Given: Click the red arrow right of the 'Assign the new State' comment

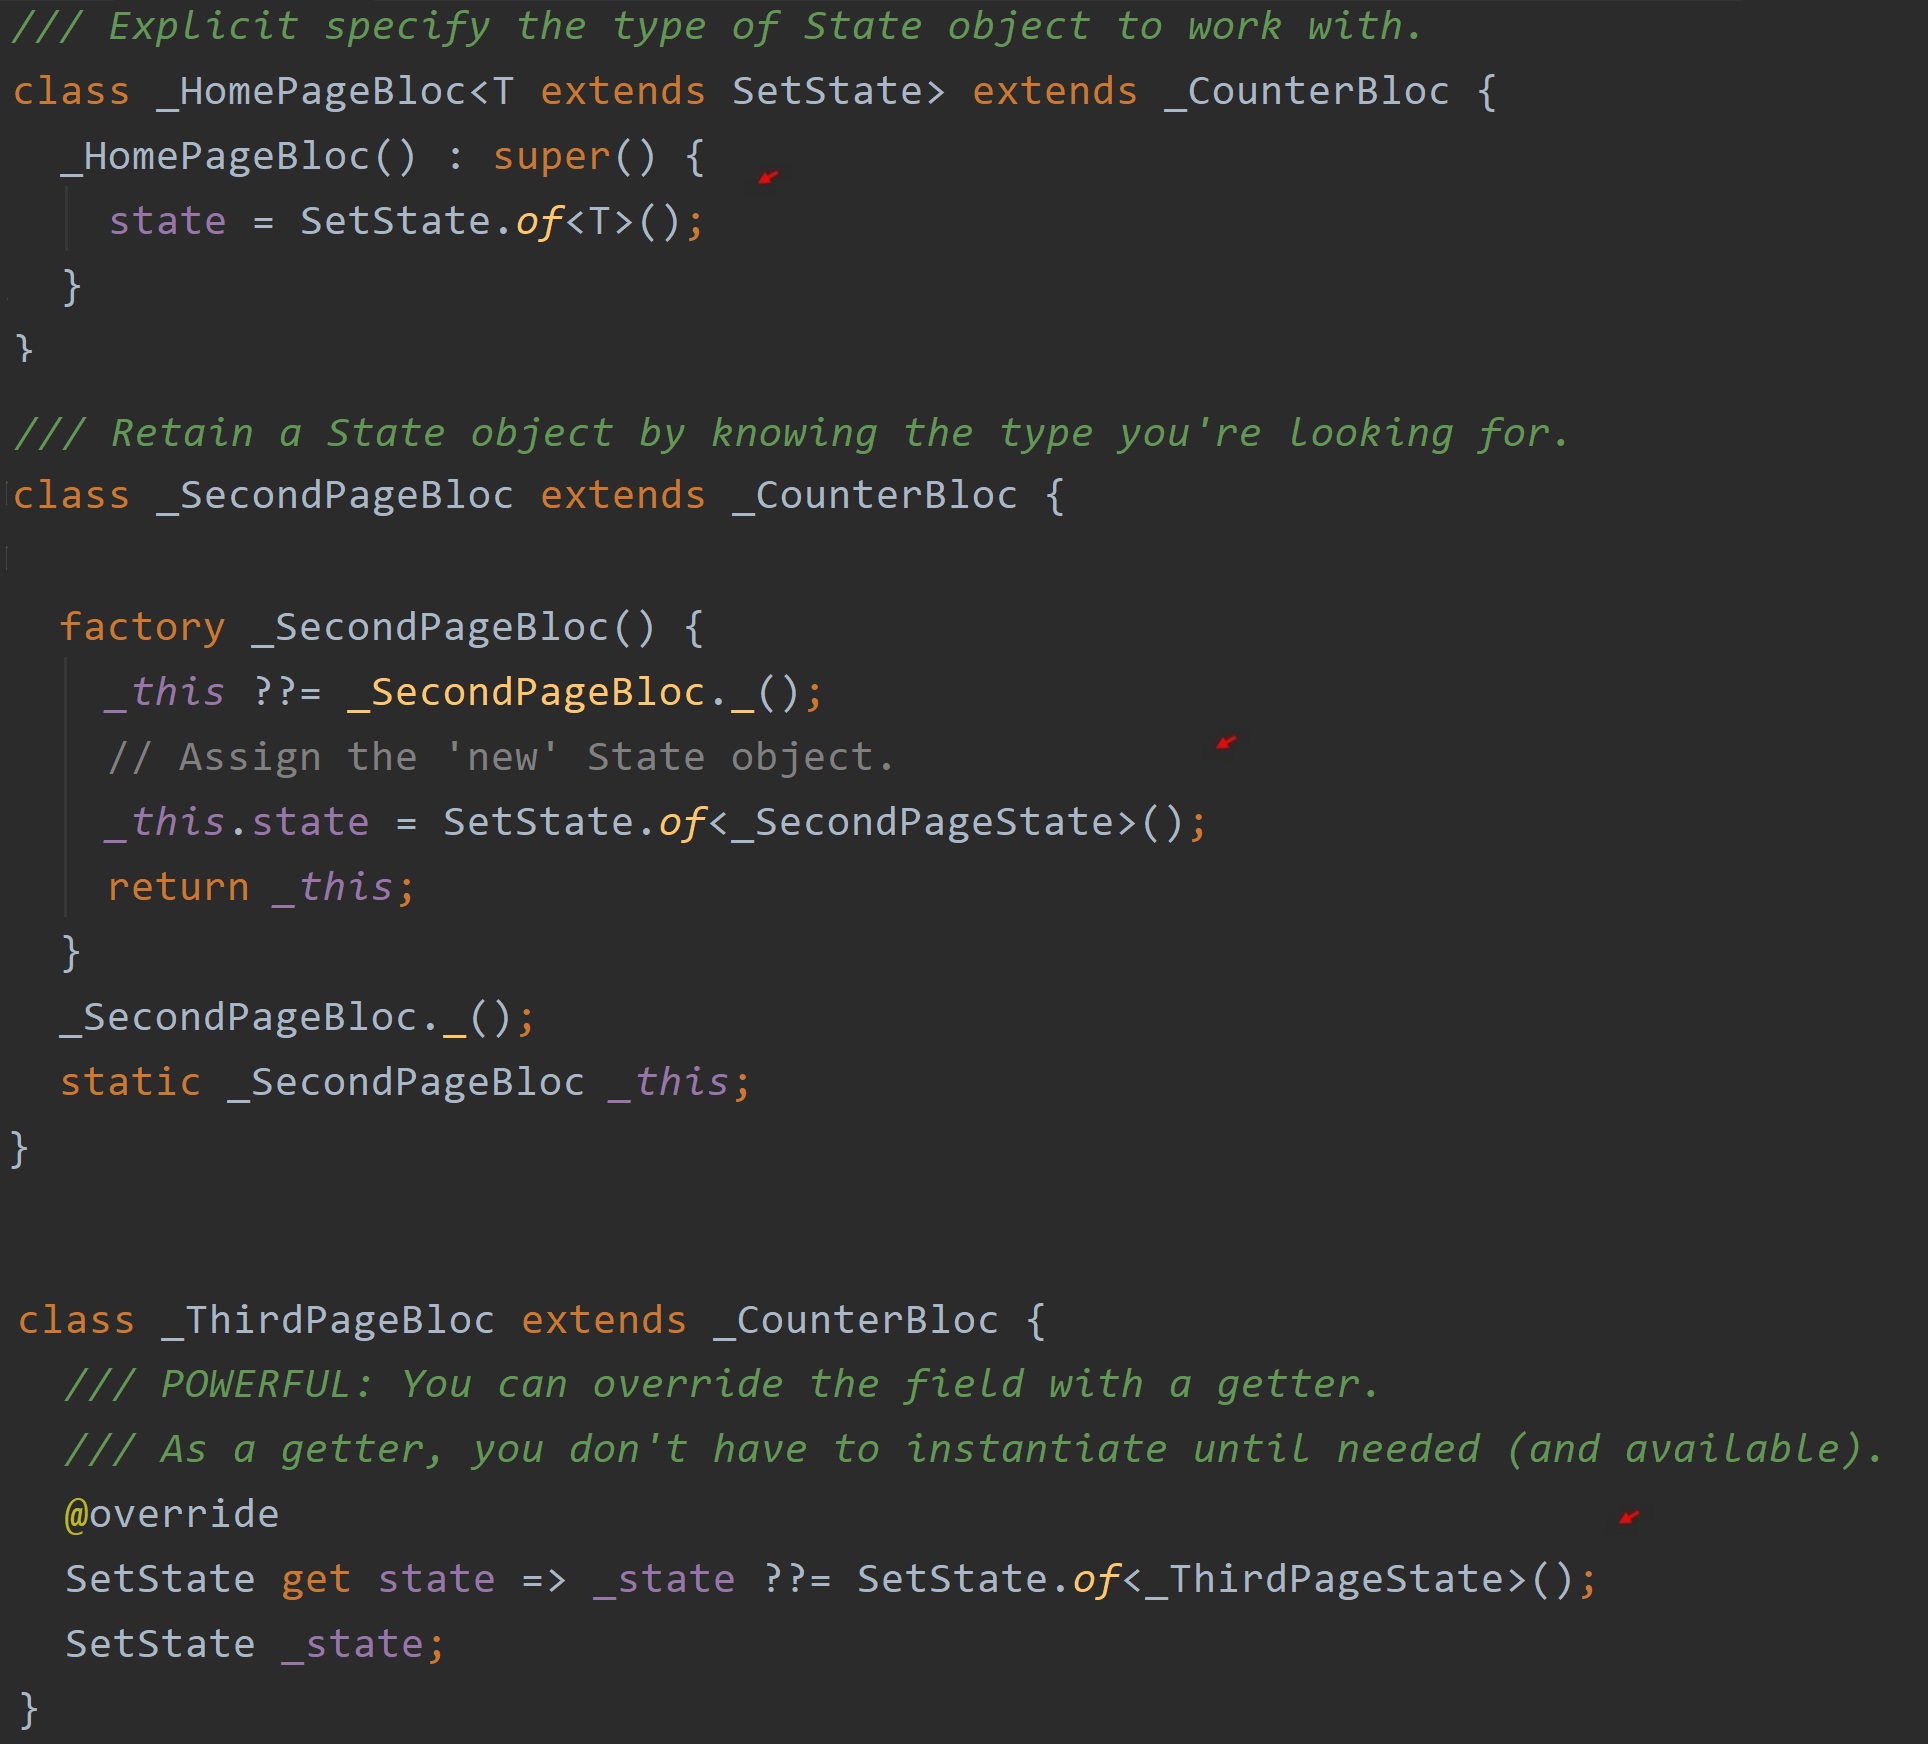Looking at the screenshot, I should tap(1226, 742).
